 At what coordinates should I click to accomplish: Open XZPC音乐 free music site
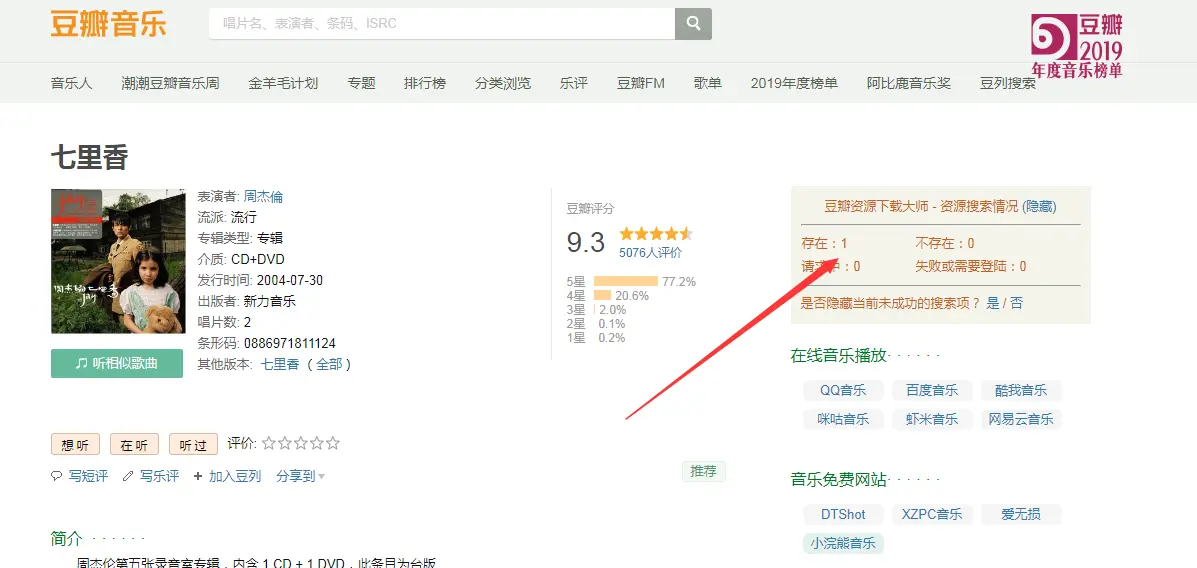tap(932, 514)
